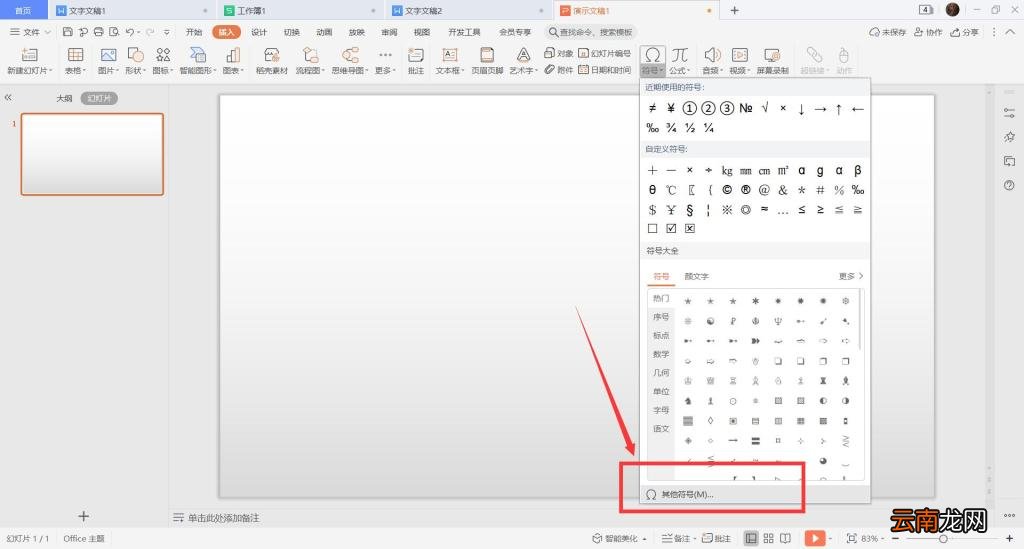Insert 日期和时间 date and time
Viewport: 1024px width, 549px height.
pyautogui.click(x=604, y=70)
